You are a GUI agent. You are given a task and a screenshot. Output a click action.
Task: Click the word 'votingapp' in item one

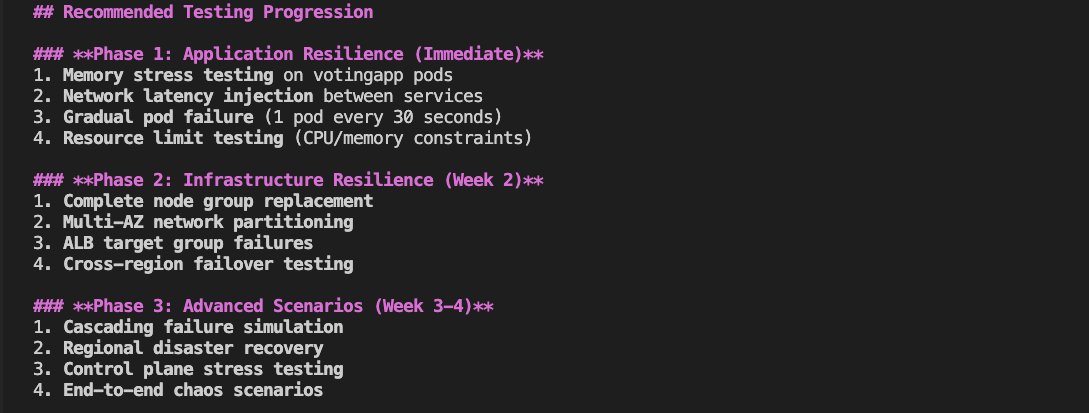[x=358, y=75]
